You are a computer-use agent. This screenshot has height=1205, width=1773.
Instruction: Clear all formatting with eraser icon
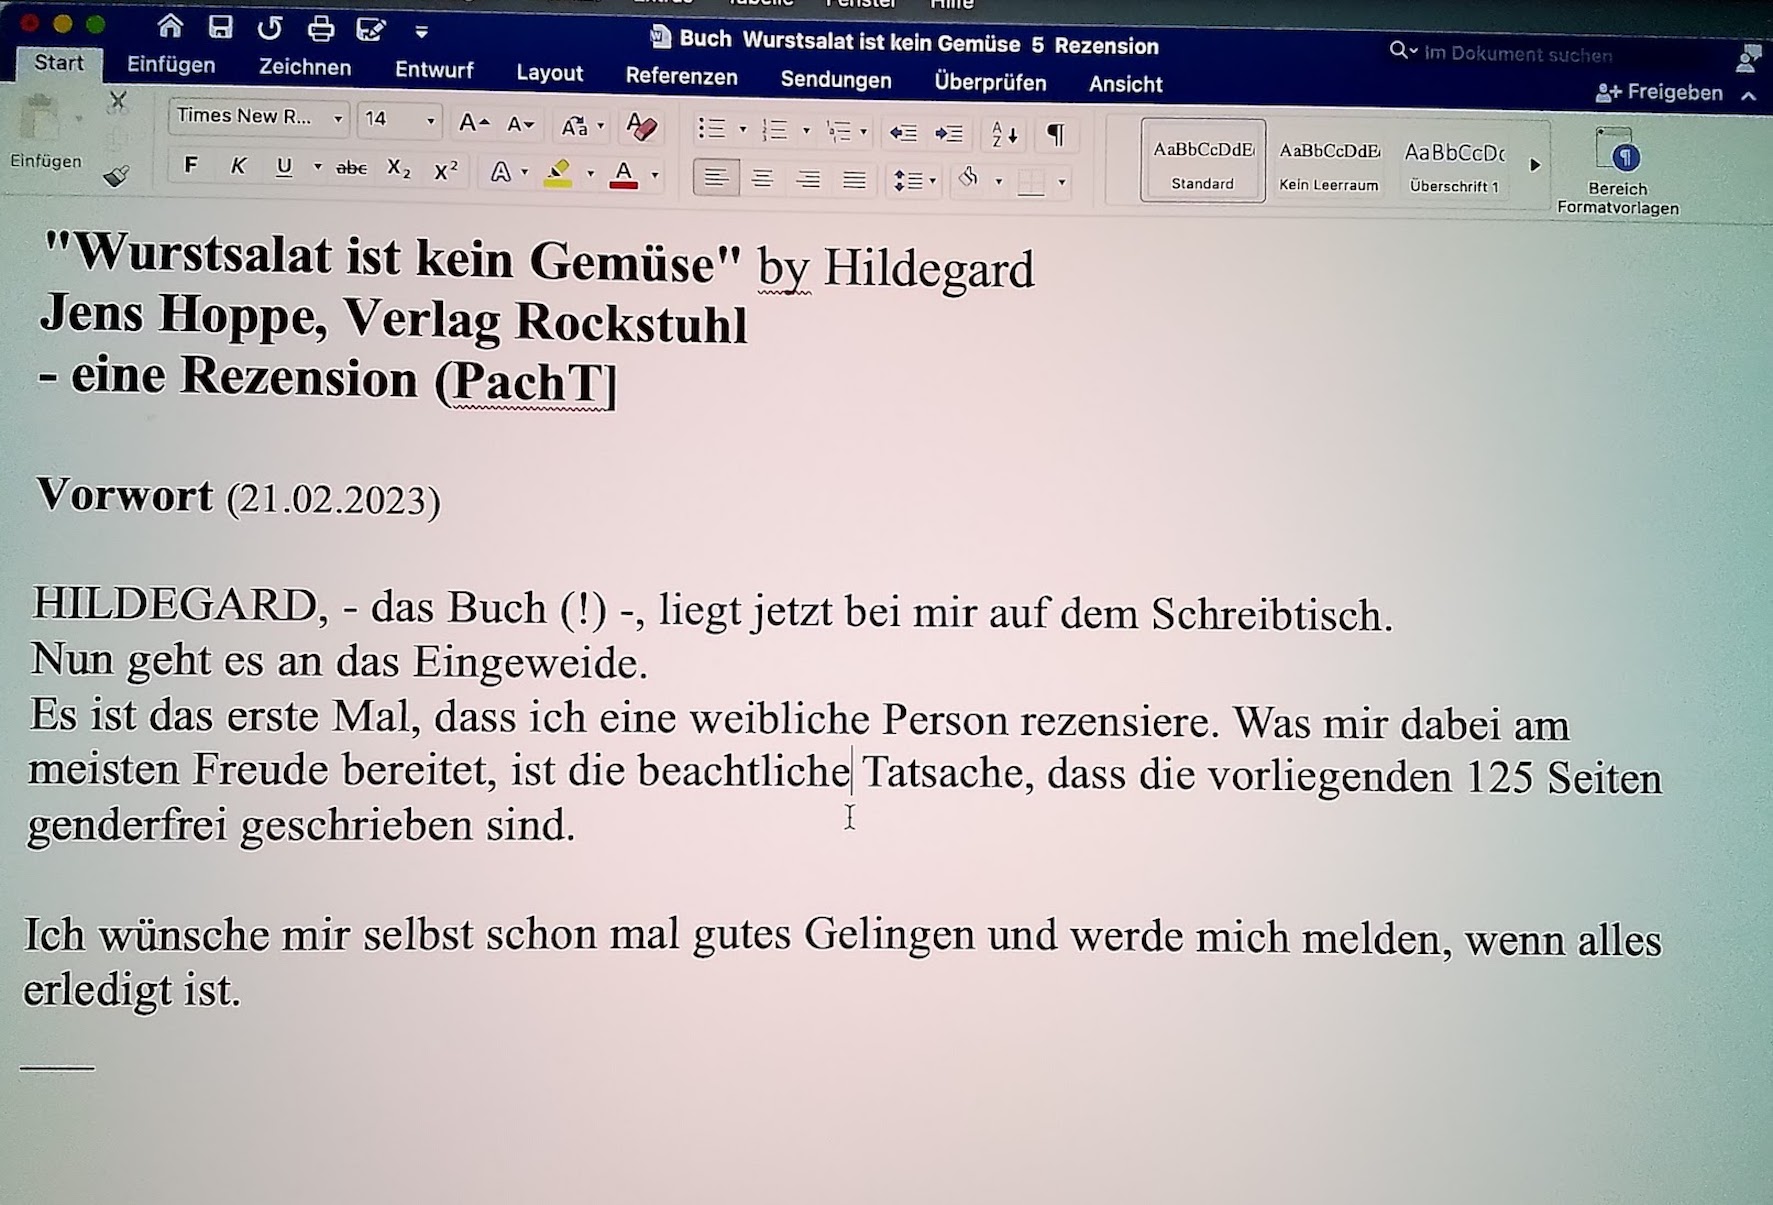point(641,127)
